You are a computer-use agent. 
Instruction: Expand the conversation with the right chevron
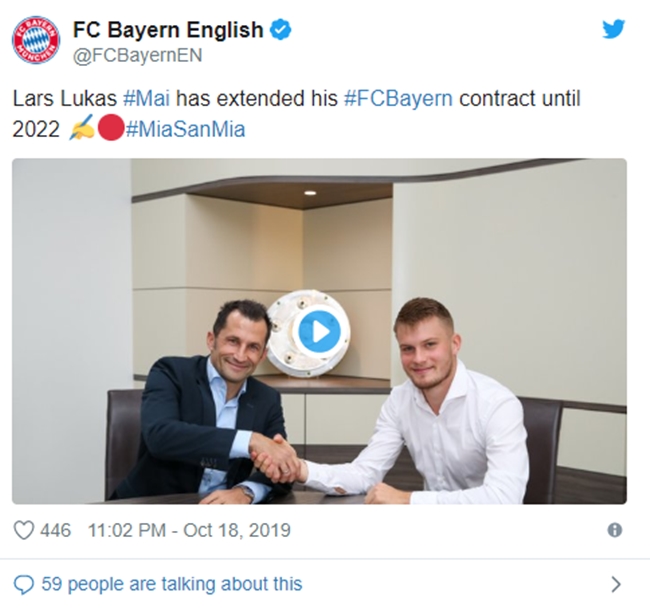(615, 584)
